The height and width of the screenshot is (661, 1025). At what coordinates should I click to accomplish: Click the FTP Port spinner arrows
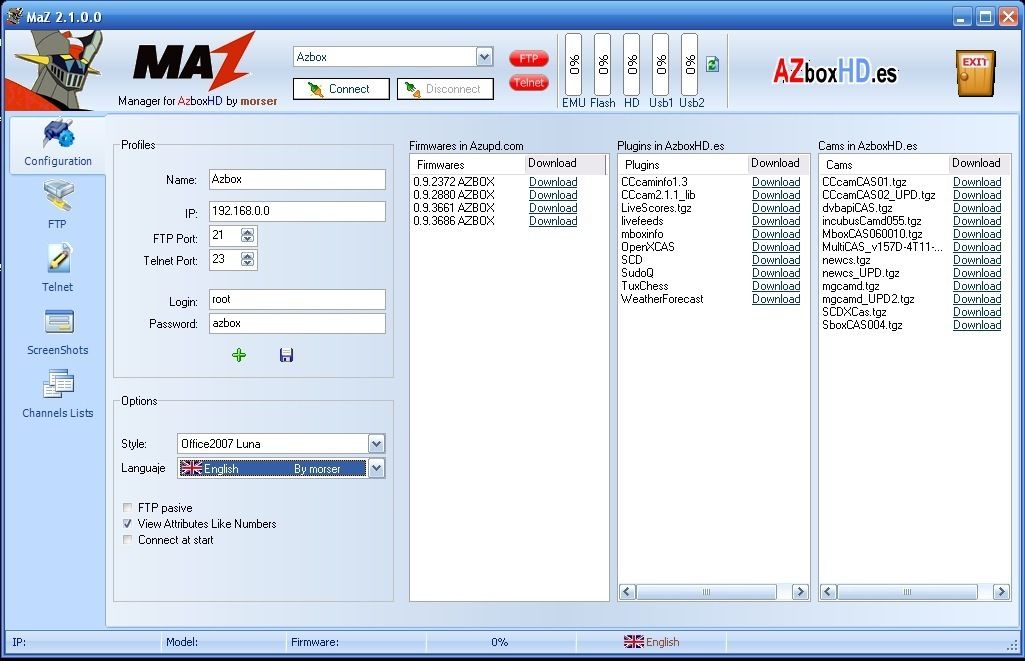[x=248, y=235]
